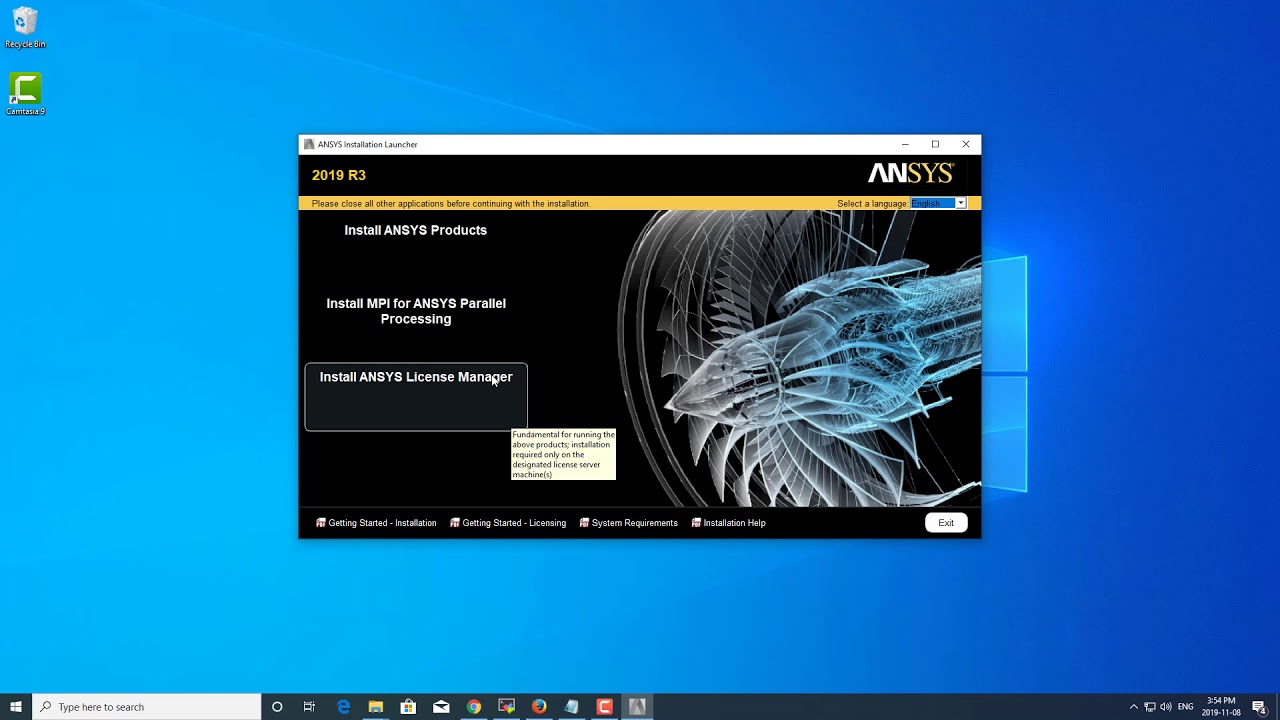Screen dimensions: 1280x720
Task: Open Getting Started - Licensing guide
Action: click(x=514, y=523)
